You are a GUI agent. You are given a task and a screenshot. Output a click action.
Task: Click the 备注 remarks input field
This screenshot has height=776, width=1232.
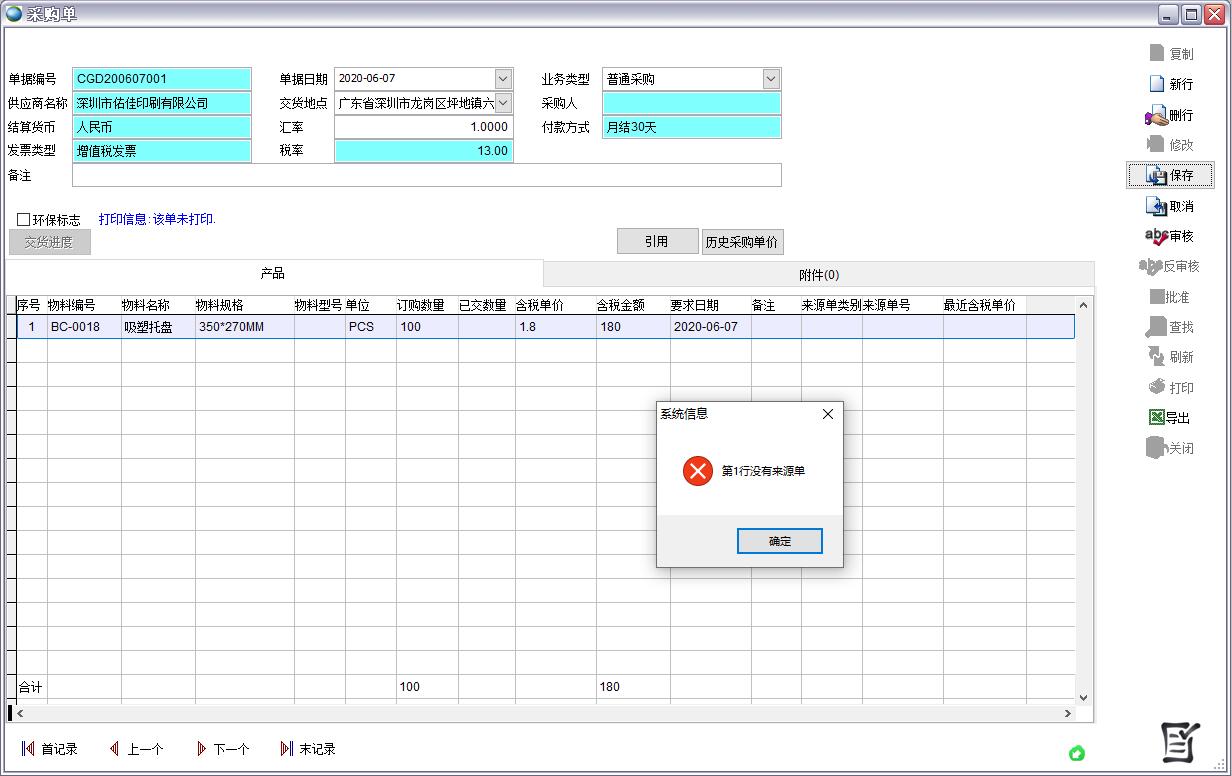tap(426, 176)
